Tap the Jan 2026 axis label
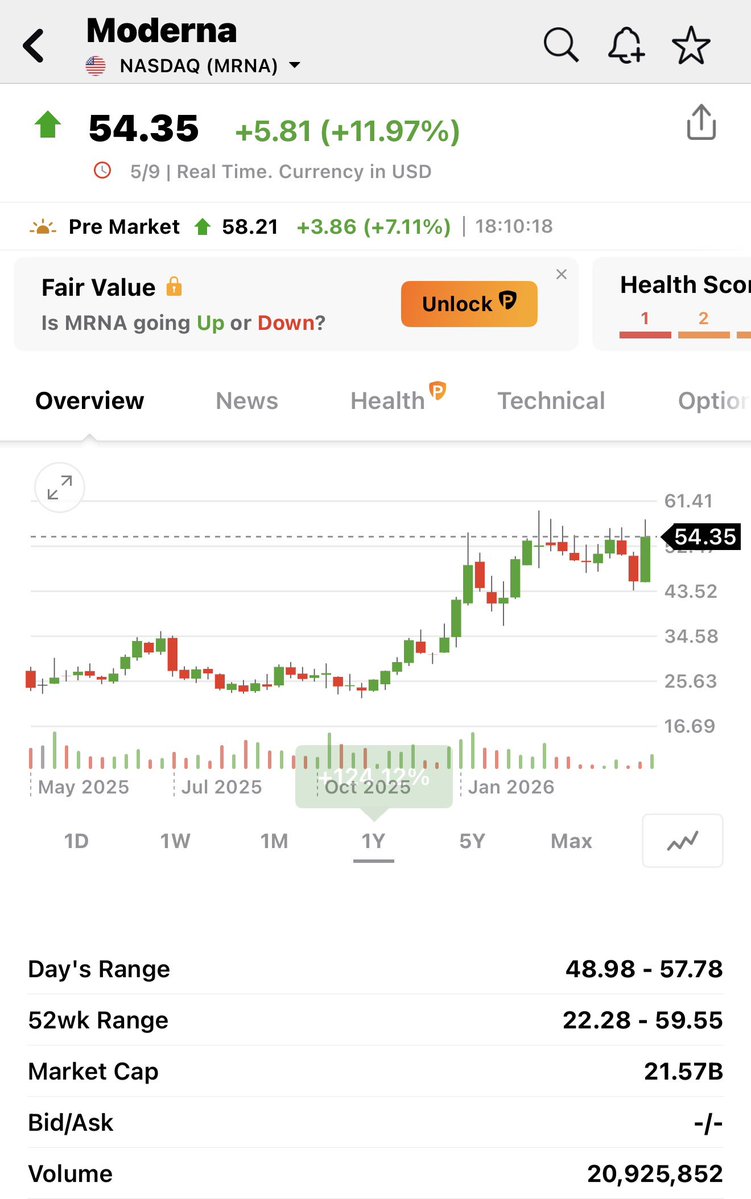This screenshot has height=1199, width=751. 511,787
